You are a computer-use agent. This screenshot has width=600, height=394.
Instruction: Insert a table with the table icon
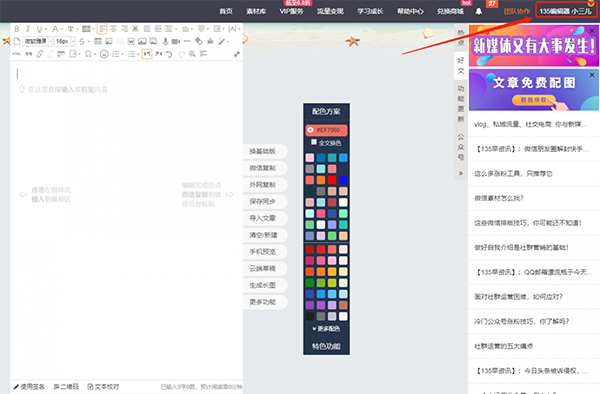(x=98, y=41)
